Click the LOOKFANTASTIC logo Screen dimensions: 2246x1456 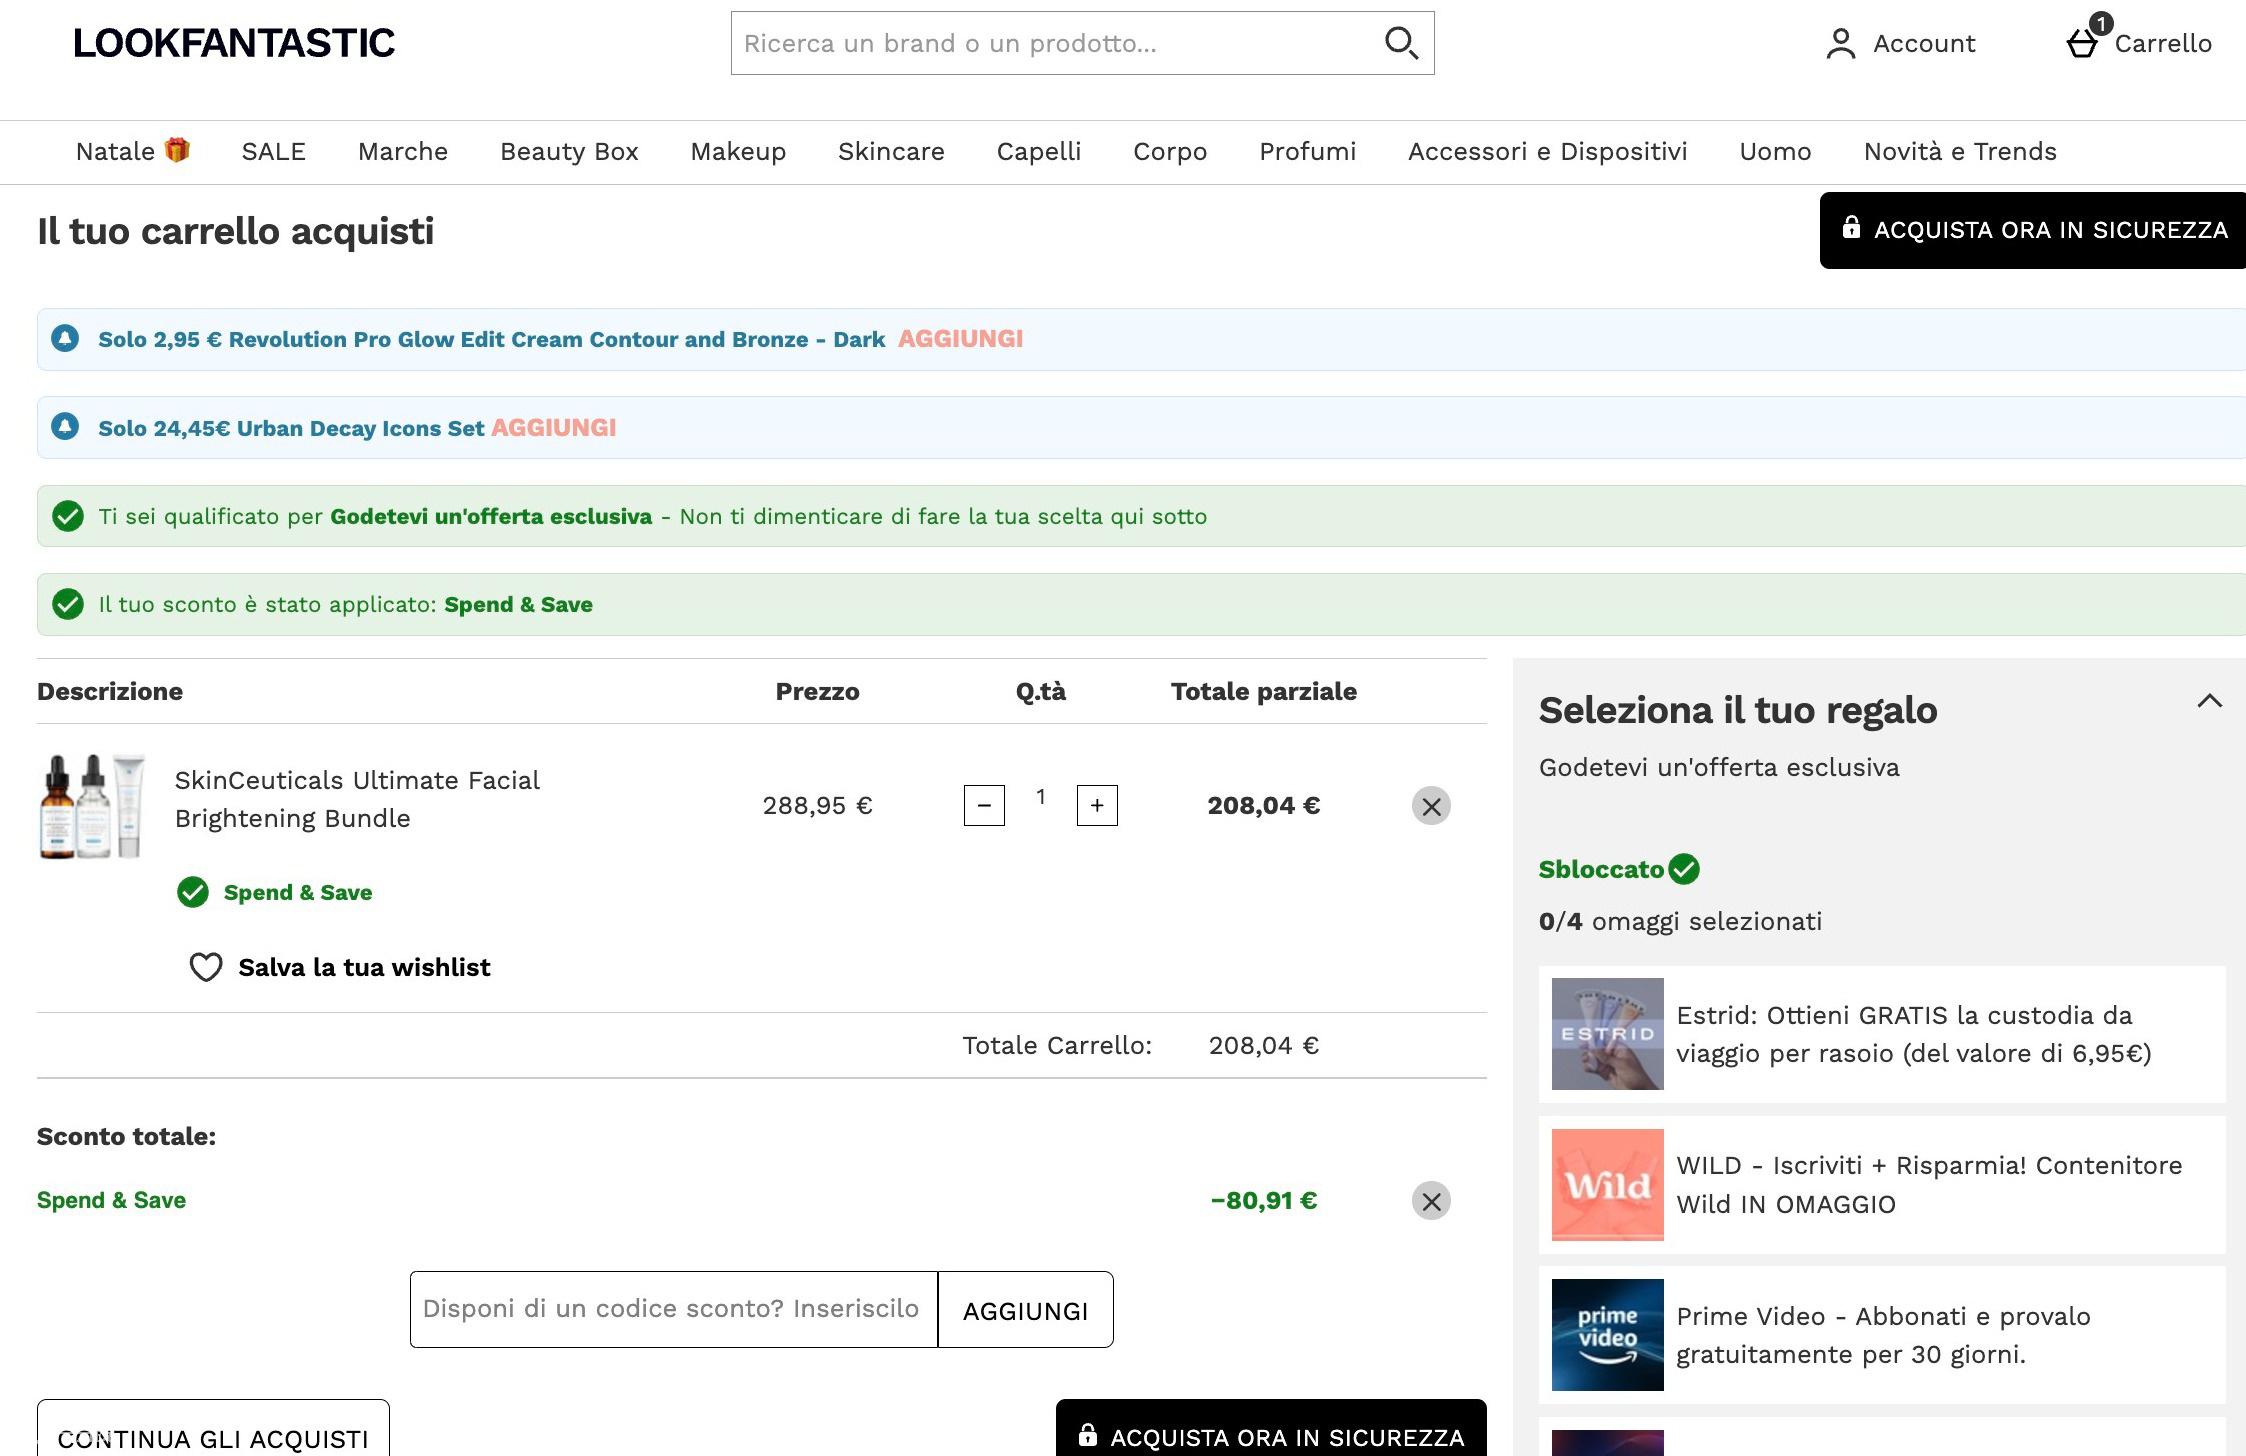[x=234, y=43]
